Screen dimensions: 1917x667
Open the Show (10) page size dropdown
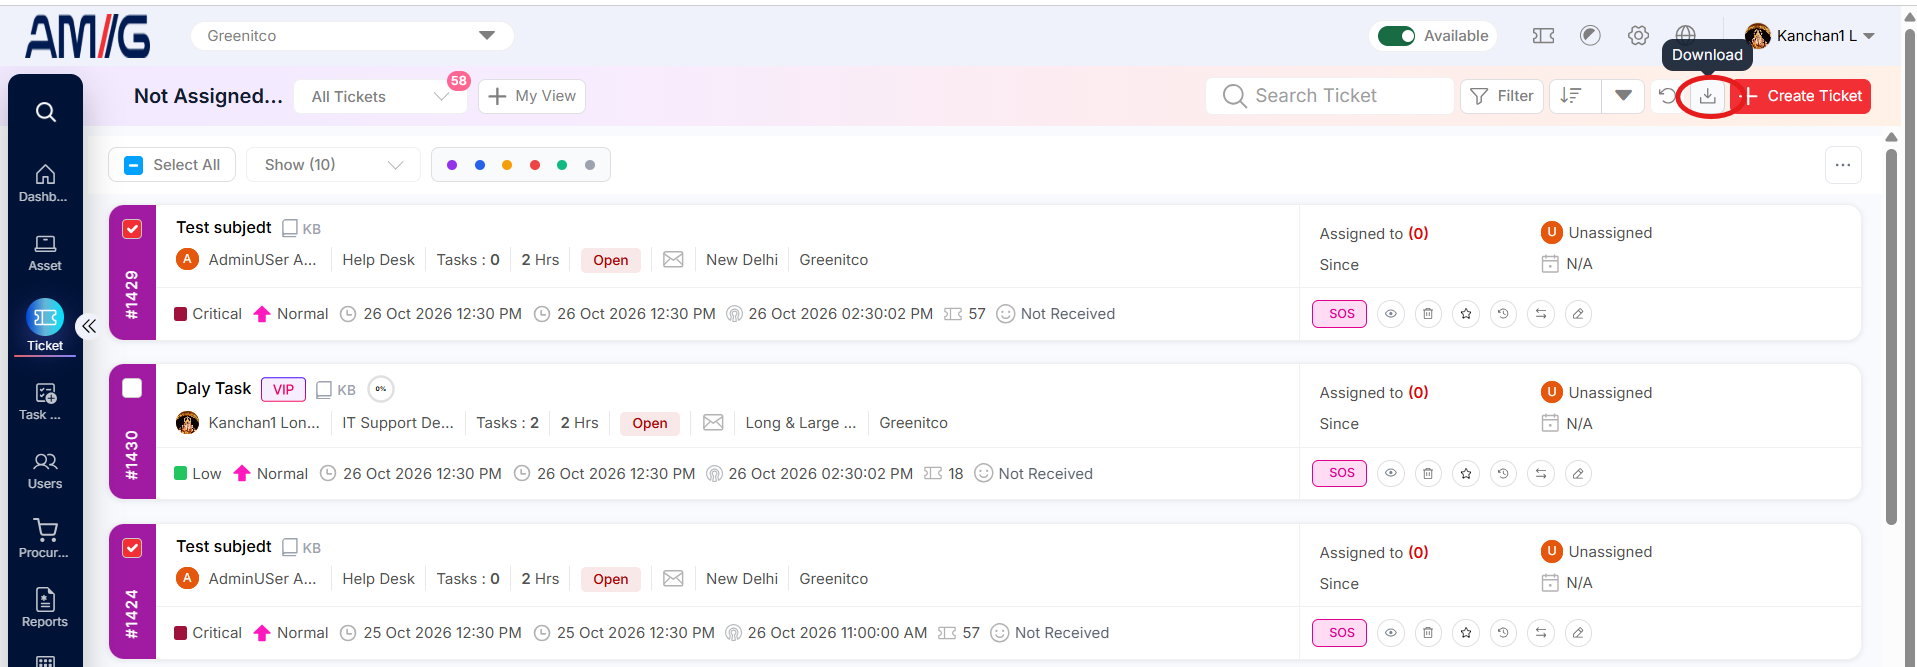[x=334, y=165]
